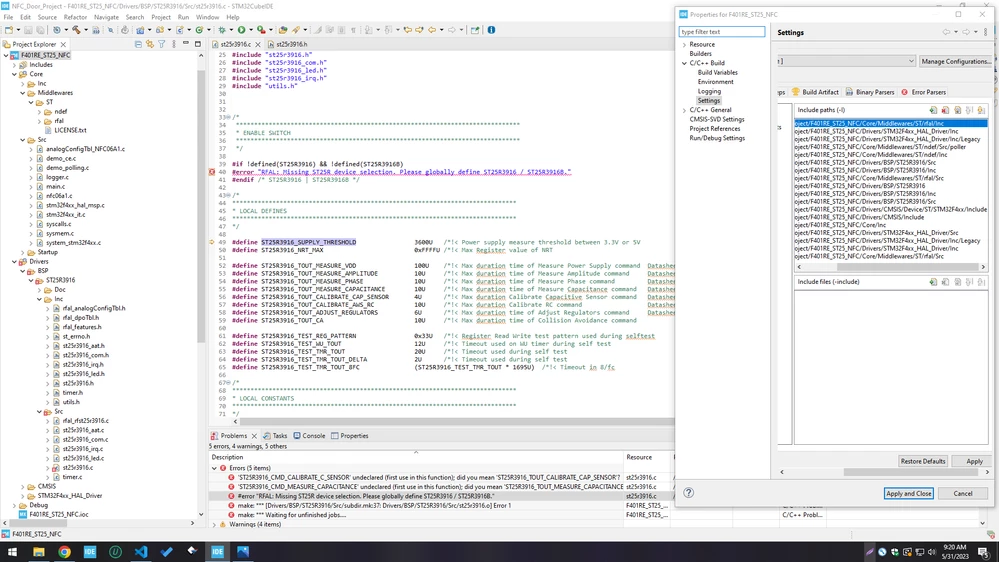Click the back arrow in Settings header
The image size is (999, 562).
pos(946,32)
